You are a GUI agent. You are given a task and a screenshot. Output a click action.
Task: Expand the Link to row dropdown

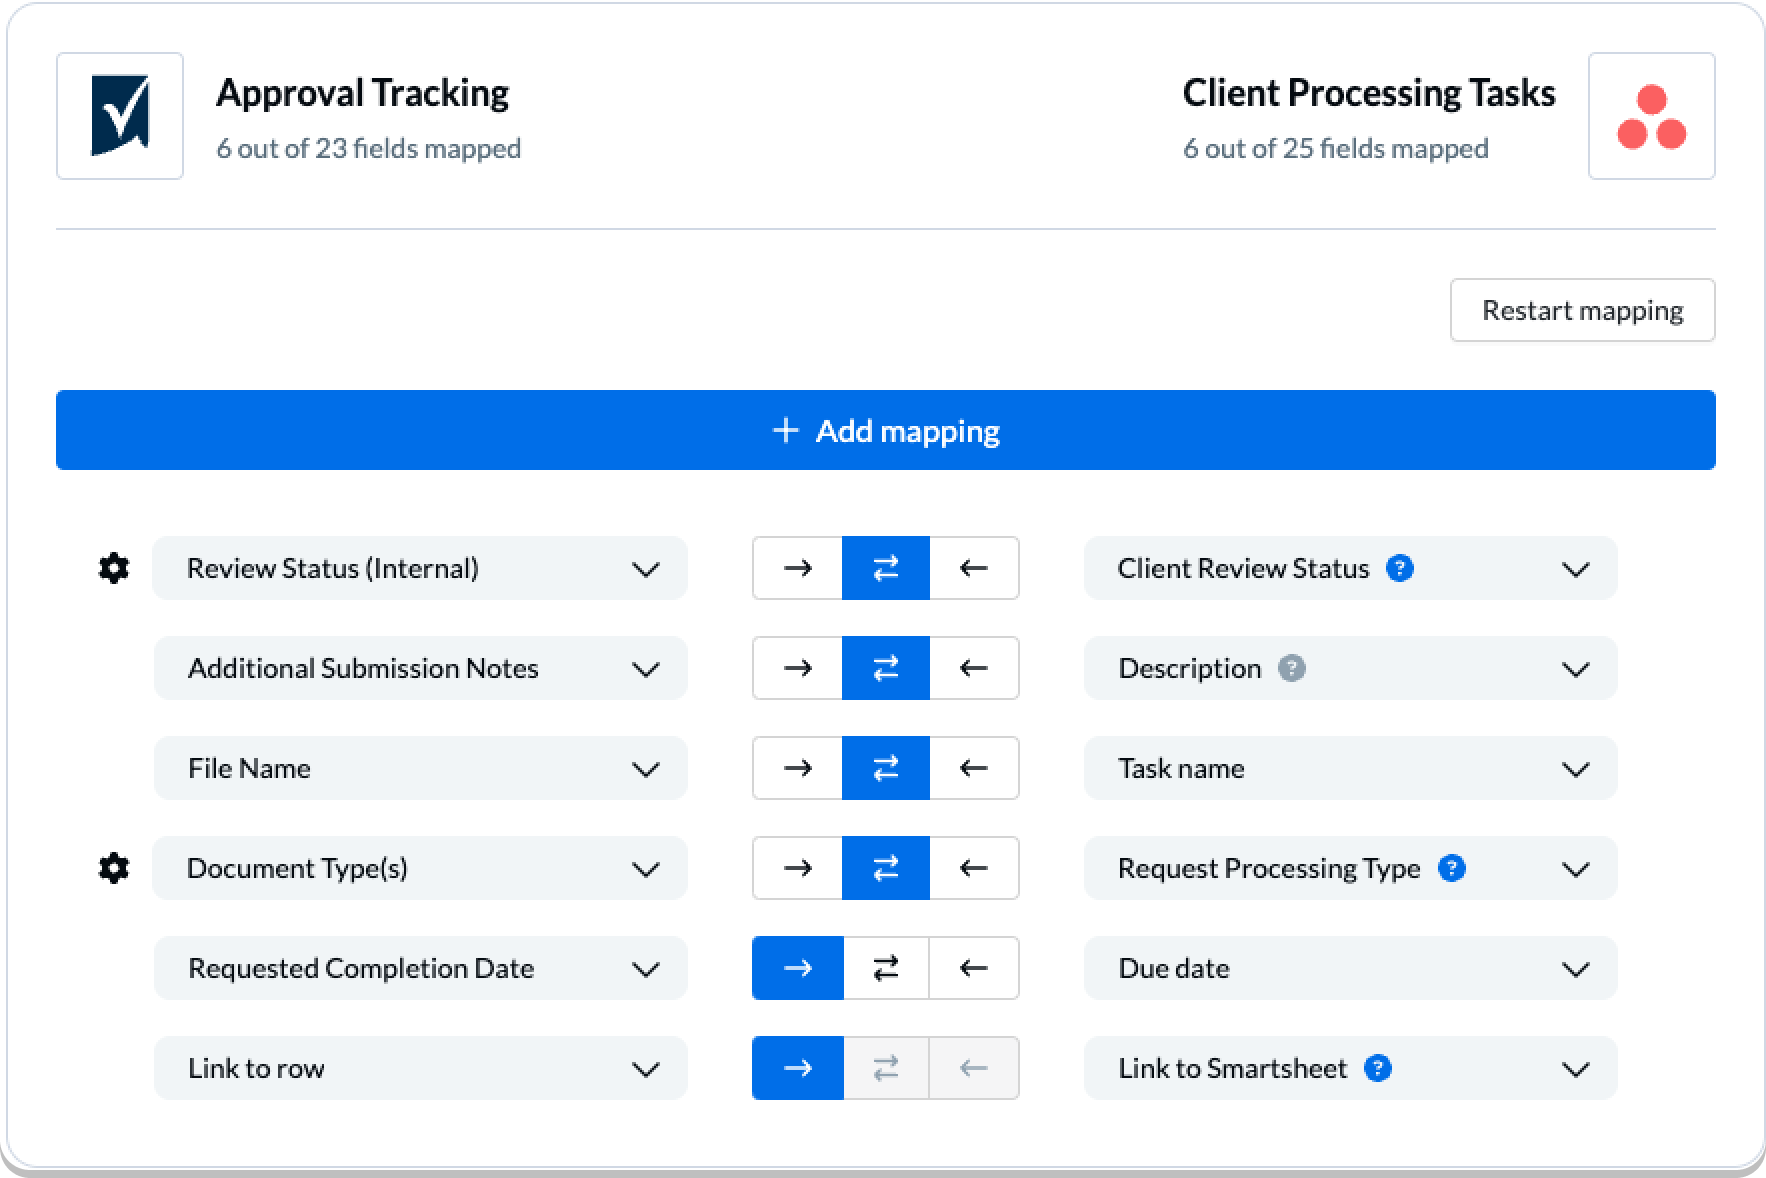(421, 1068)
